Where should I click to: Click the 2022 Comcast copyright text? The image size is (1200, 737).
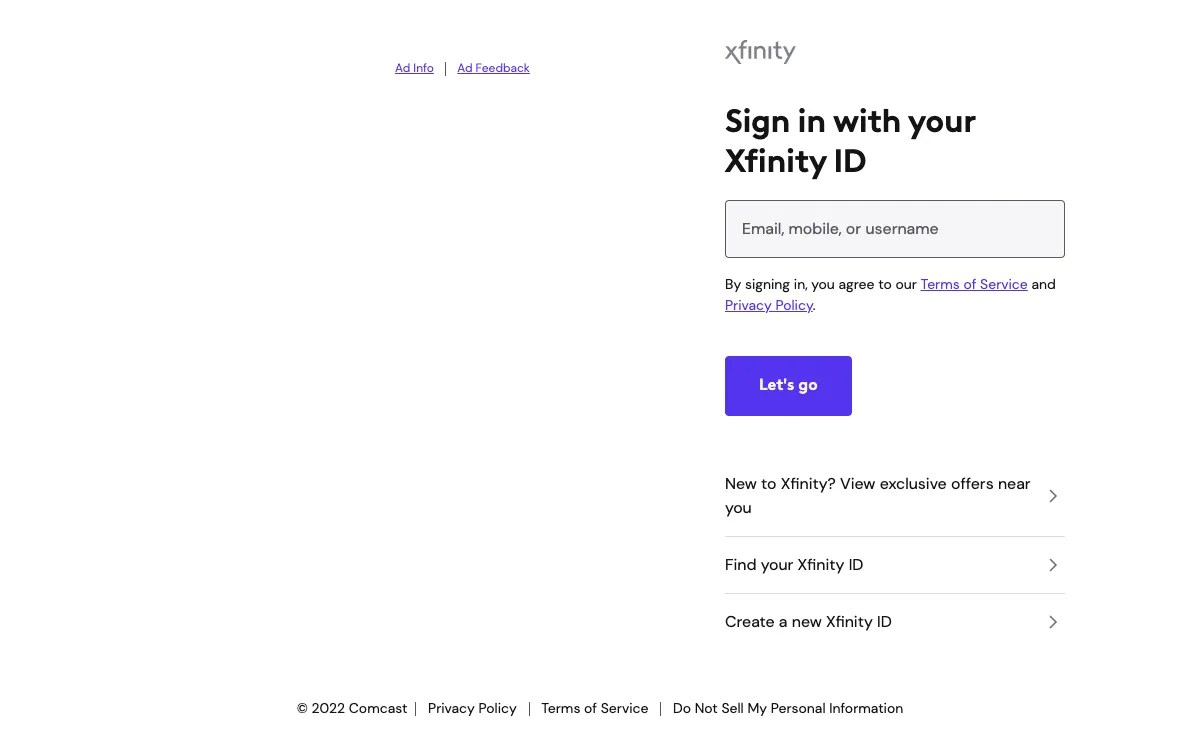tap(352, 708)
